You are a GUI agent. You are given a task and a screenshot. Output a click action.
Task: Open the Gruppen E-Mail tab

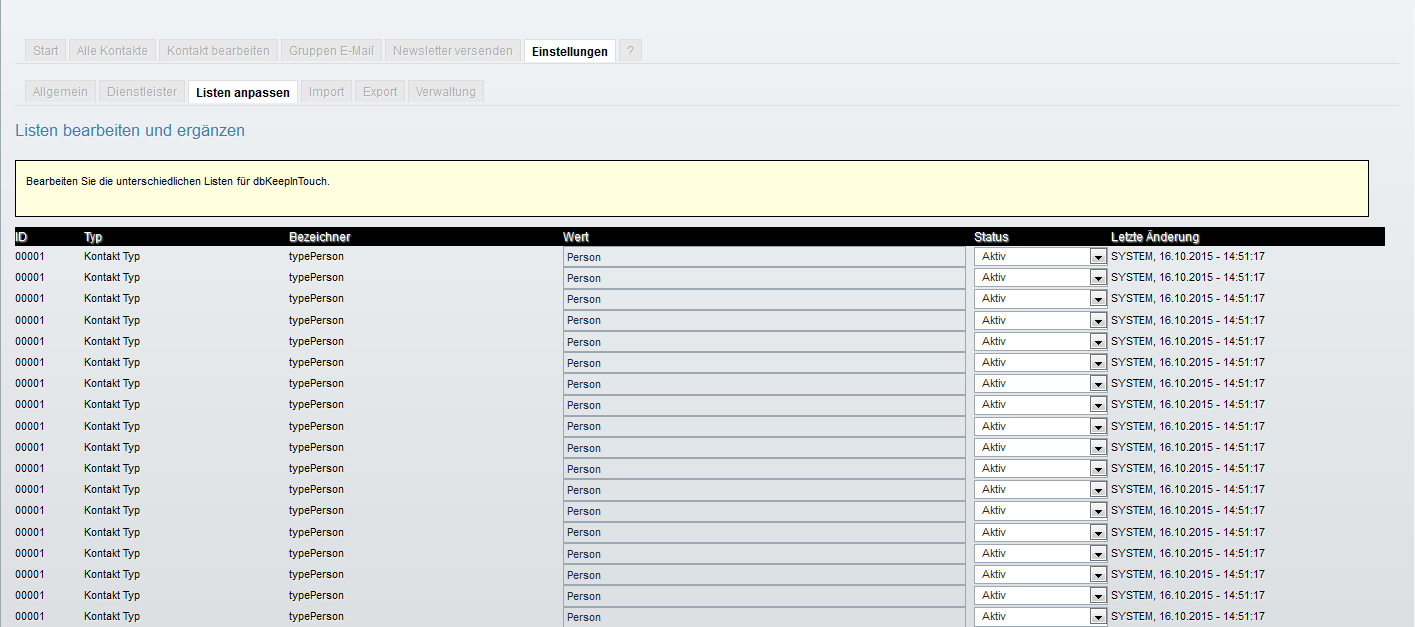click(331, 51)
